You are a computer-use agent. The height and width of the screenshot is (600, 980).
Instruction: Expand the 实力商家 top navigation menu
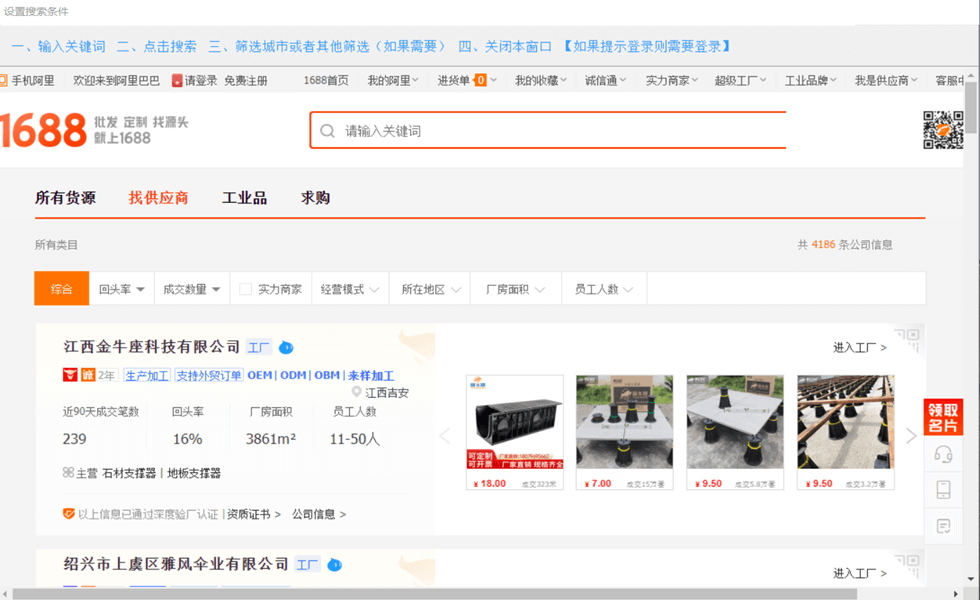tap(671, 81)
